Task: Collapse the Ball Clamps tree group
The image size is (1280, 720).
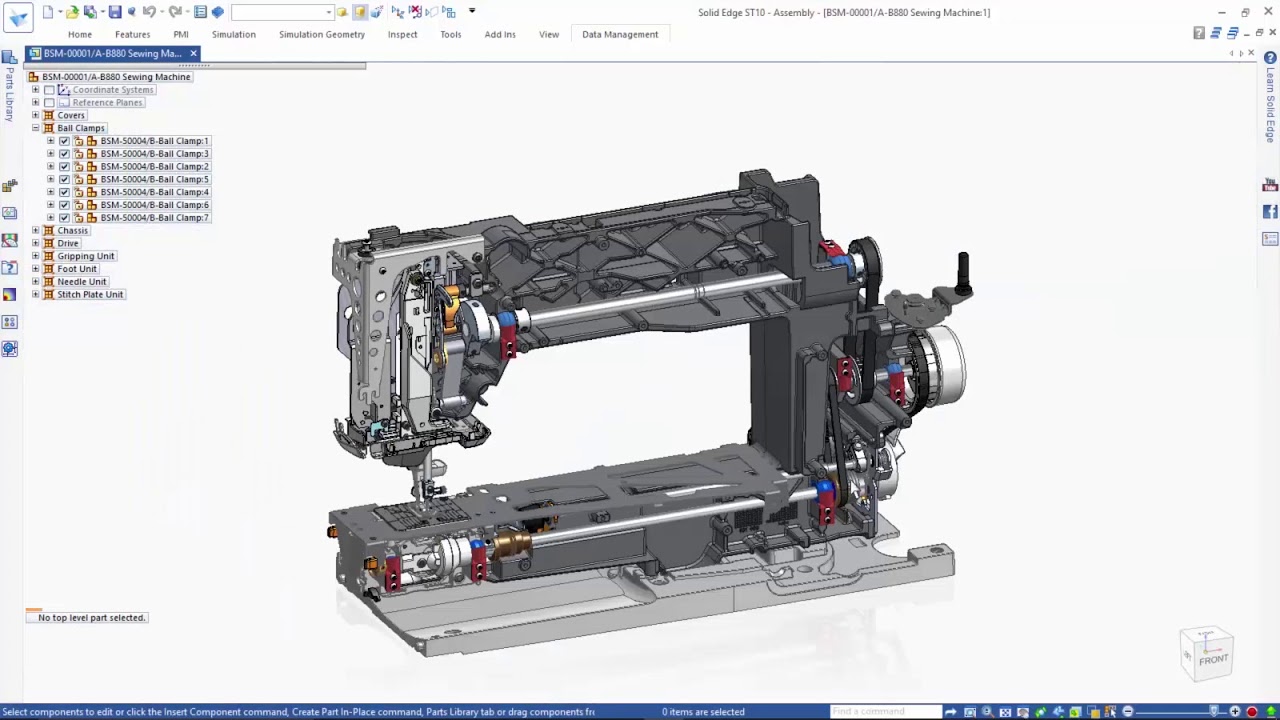Action: point(35,128)
